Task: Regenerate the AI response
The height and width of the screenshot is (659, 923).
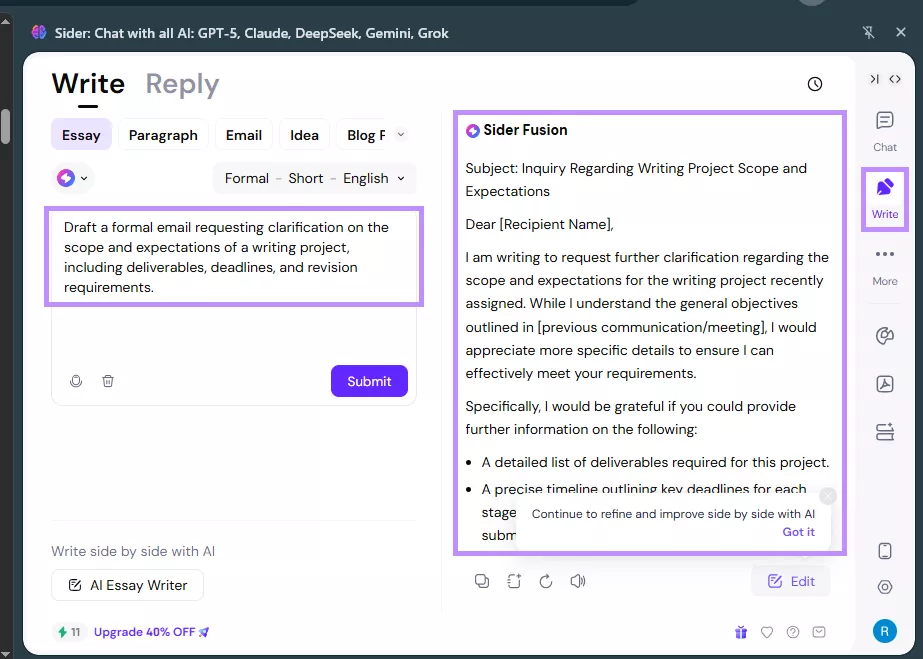Action: [546, 581]
